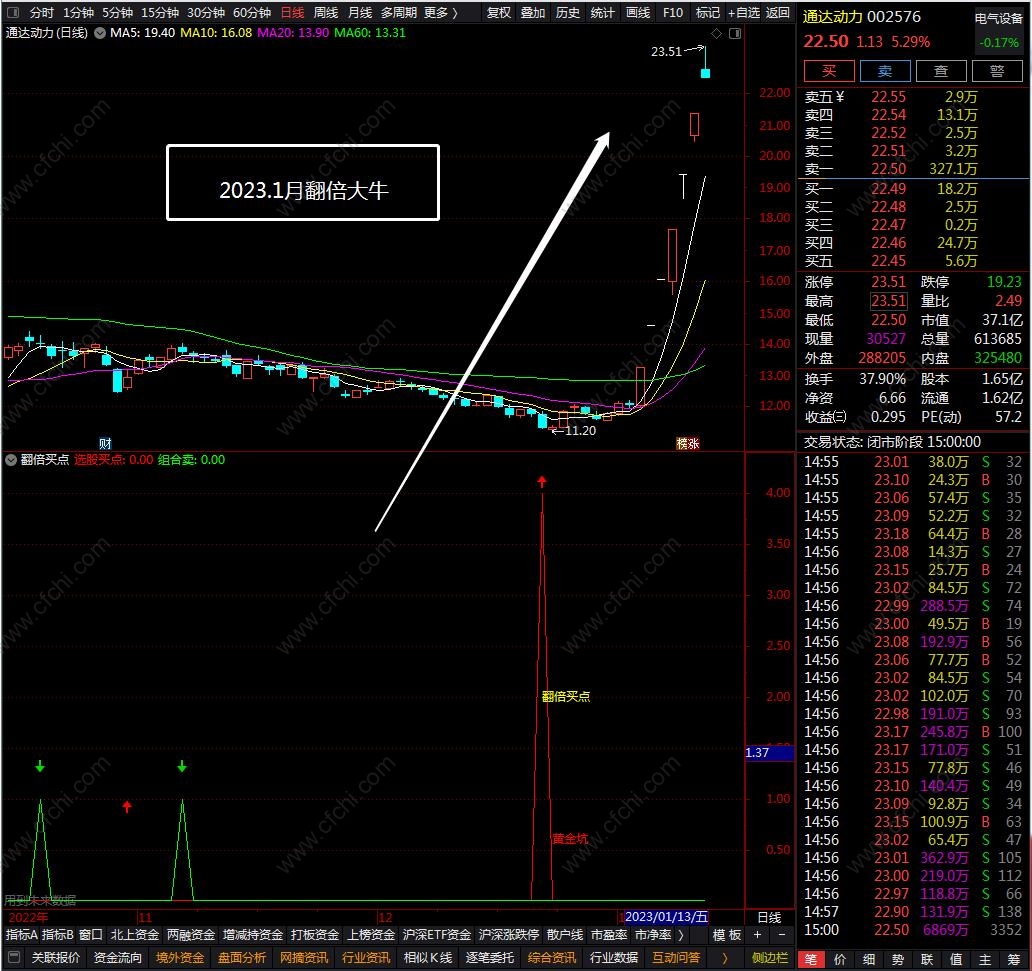This screenshot has height=971, width=1032.
Task: Select the 价 price tab in quote panel
Action: pyautogui.click(x=840, y=959)
